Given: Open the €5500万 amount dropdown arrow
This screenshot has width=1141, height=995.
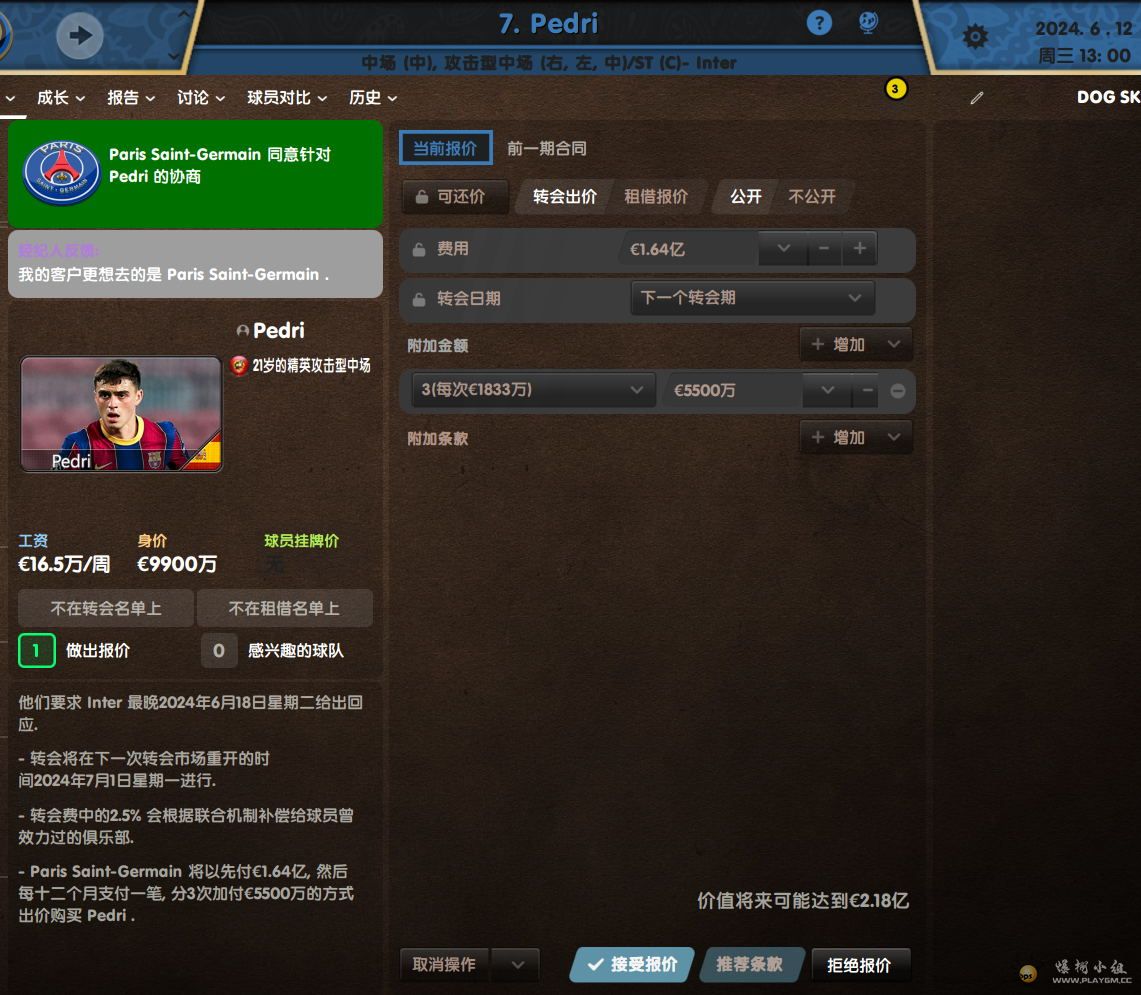Looking at the screenshot, I should point(827,391).
